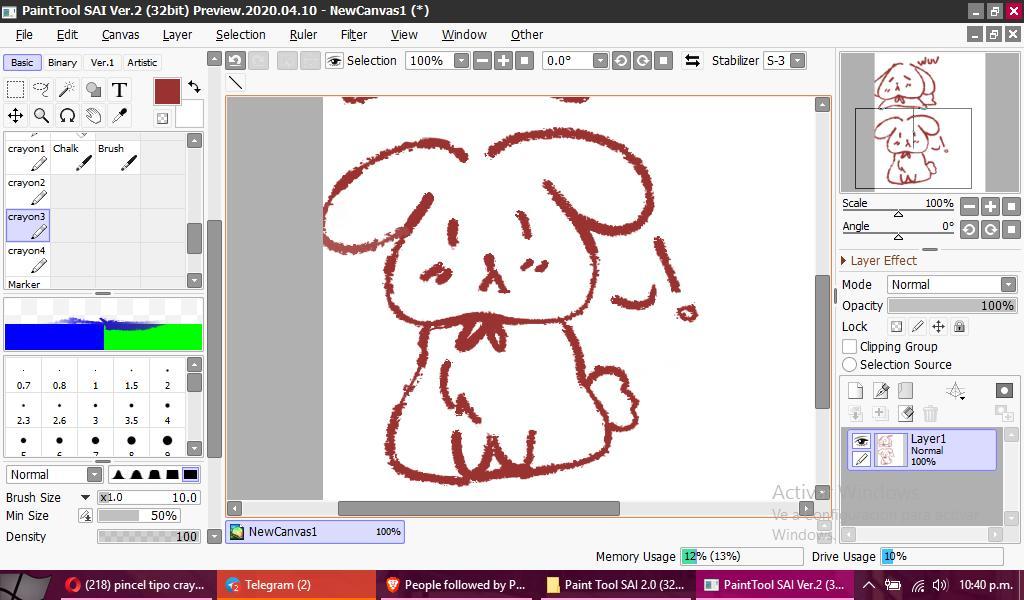
Task: Click the dark red foreground color swatch
Action: point(167,91)
